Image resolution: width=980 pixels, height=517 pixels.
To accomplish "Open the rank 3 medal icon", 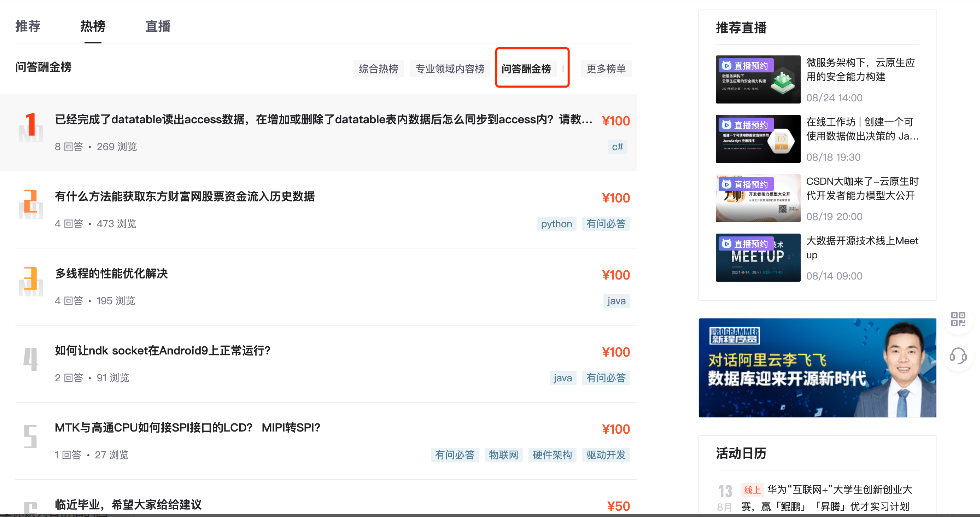I will point(31,281).
